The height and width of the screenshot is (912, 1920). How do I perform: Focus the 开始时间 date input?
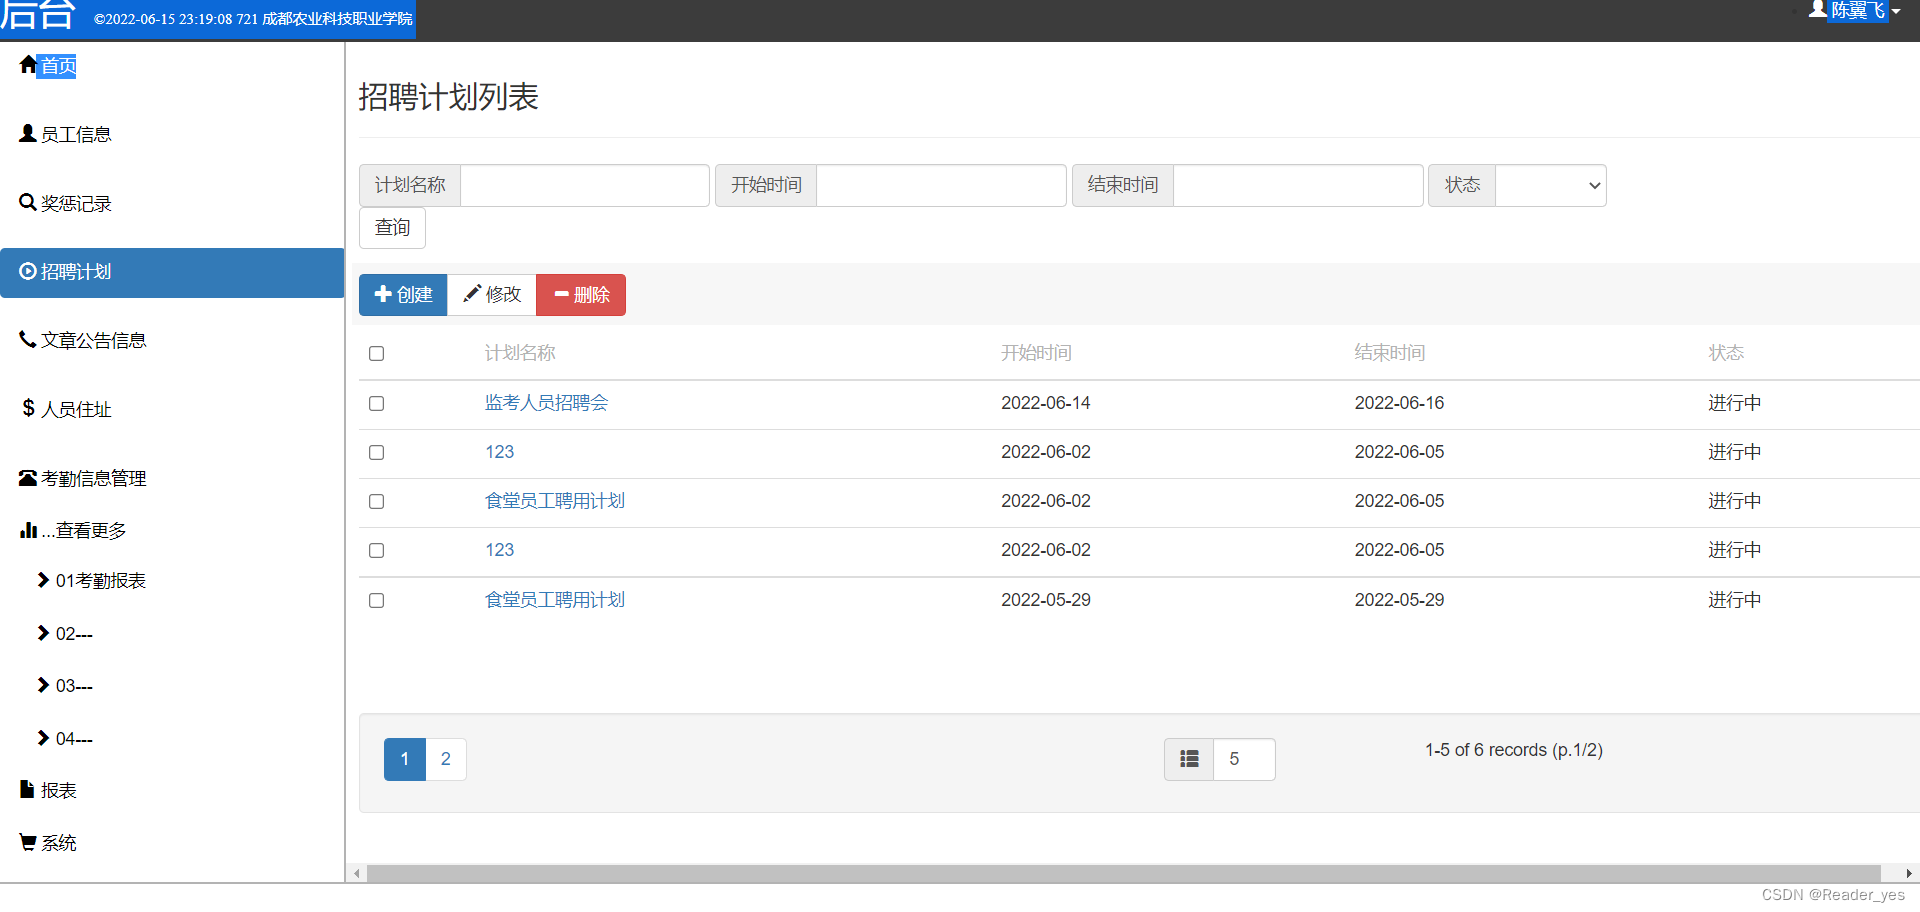tap(941, 185)
